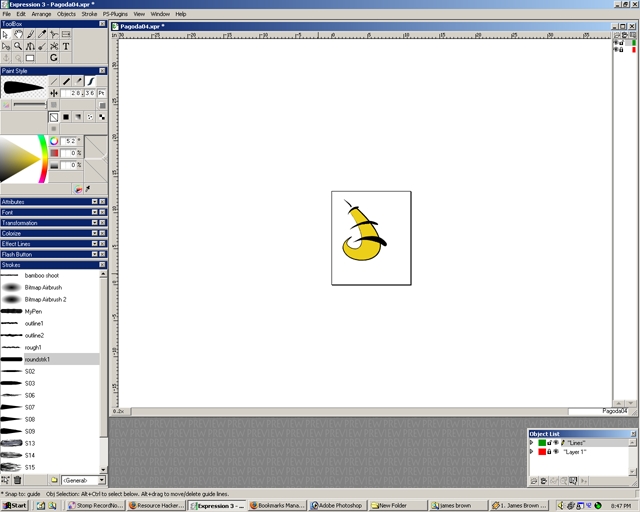
Task: Click the hue angle value field
Action: coord(69,141)
